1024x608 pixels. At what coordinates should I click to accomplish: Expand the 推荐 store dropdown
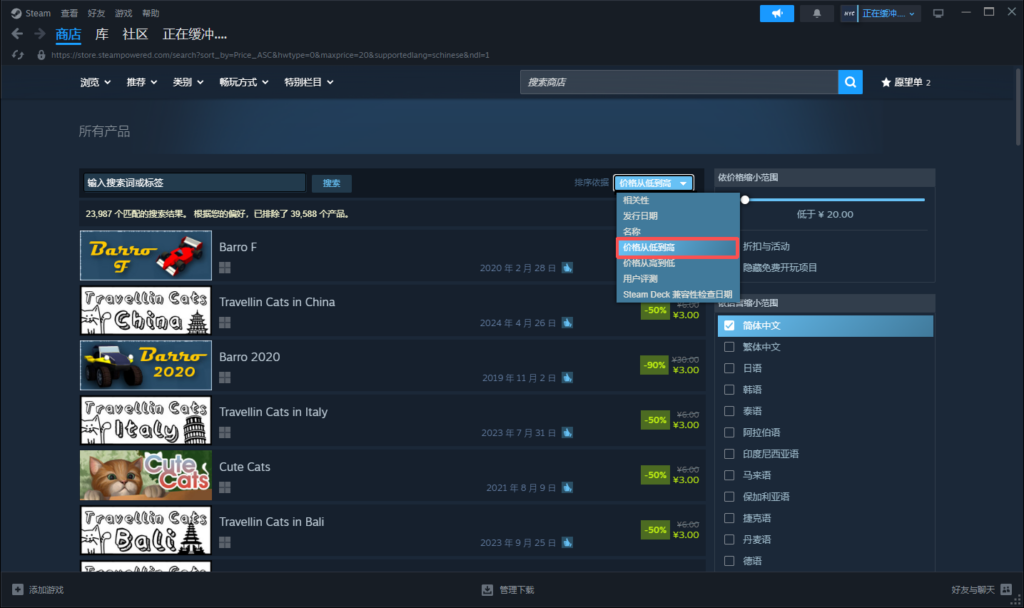[x=142, y=82]
